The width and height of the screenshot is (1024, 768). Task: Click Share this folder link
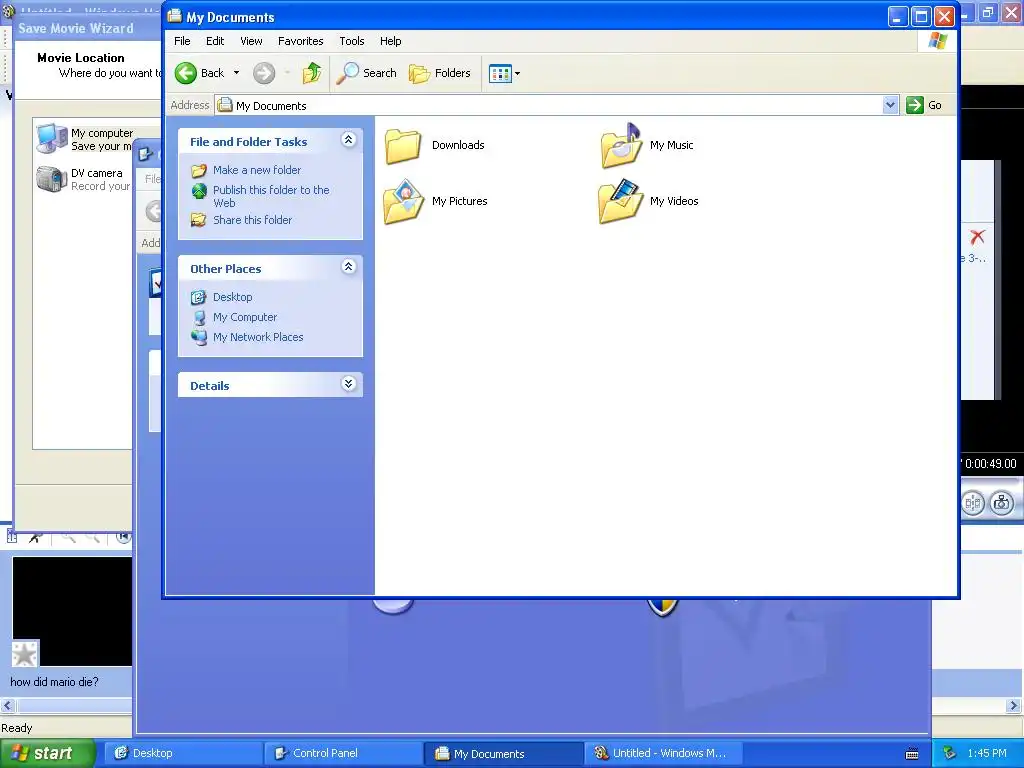pyautogui.click(x=252, y=220)
